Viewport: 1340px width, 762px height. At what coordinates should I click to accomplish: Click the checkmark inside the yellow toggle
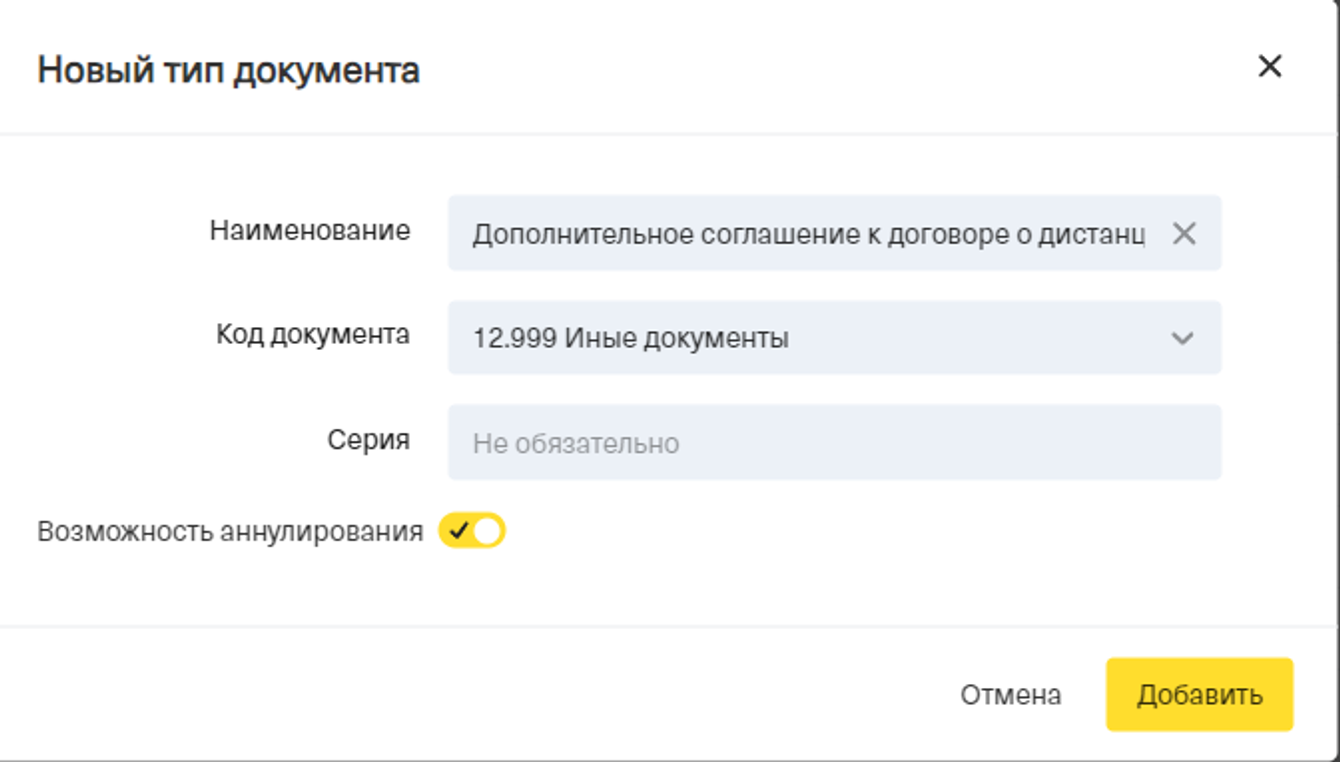click(459, 531)
